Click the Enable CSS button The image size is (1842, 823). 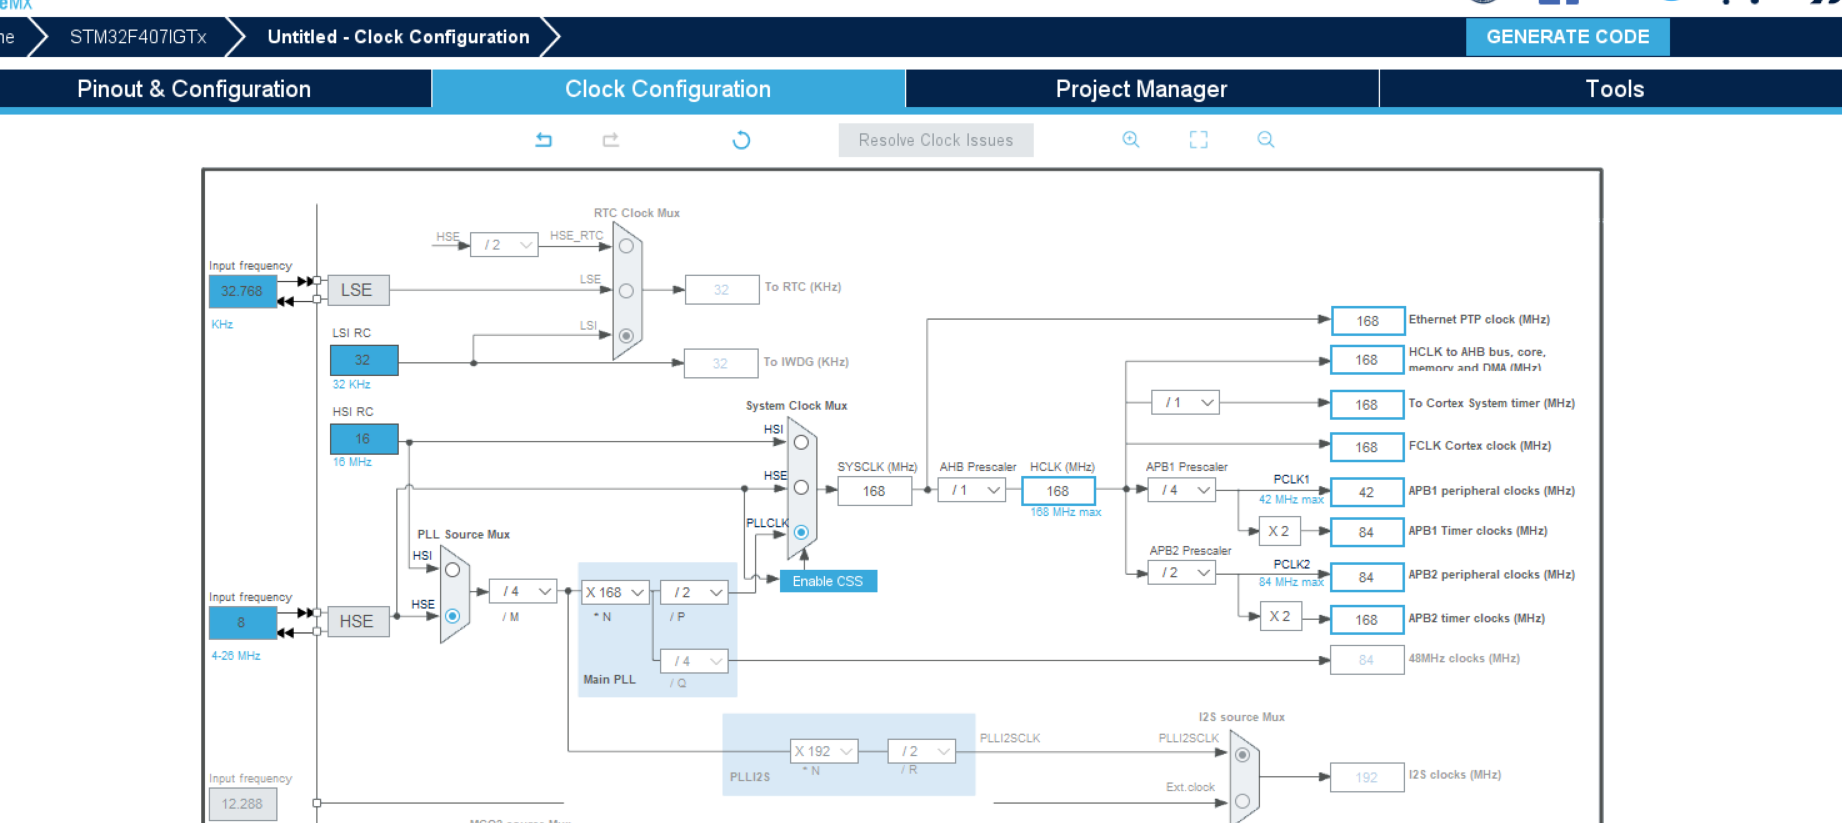[828, 581]
